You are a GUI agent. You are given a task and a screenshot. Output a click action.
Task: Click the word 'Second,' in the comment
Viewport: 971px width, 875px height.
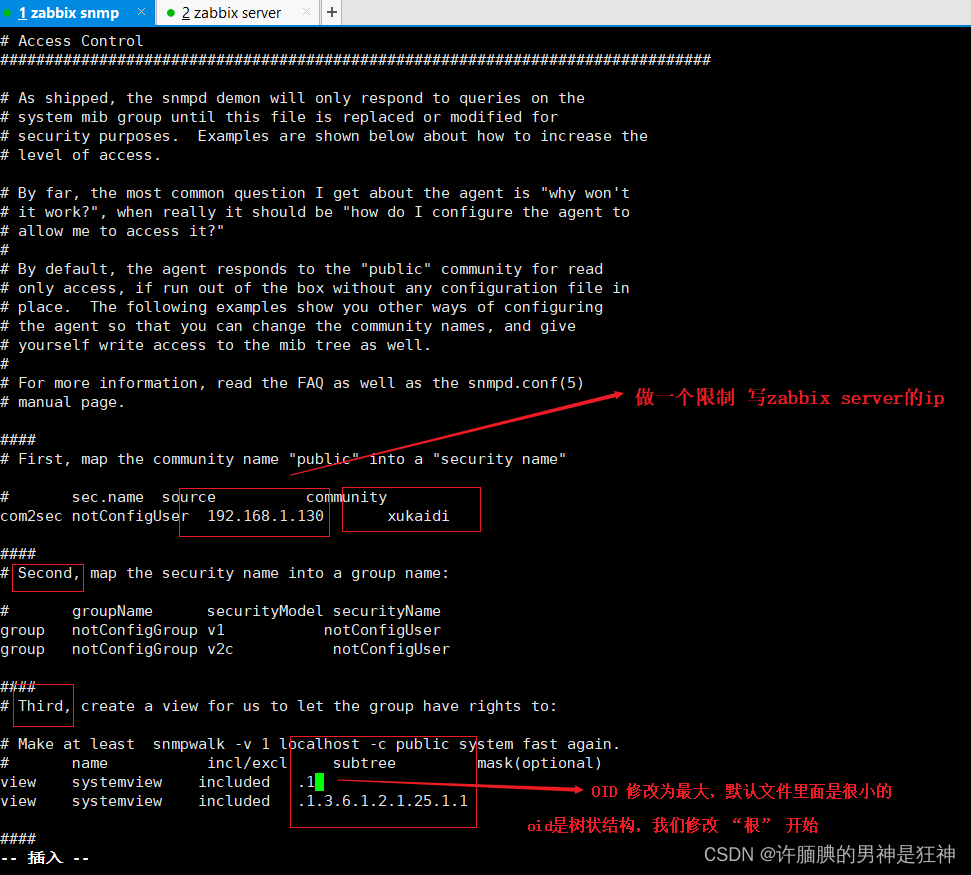pyautogui.click(x=49, y=573)
